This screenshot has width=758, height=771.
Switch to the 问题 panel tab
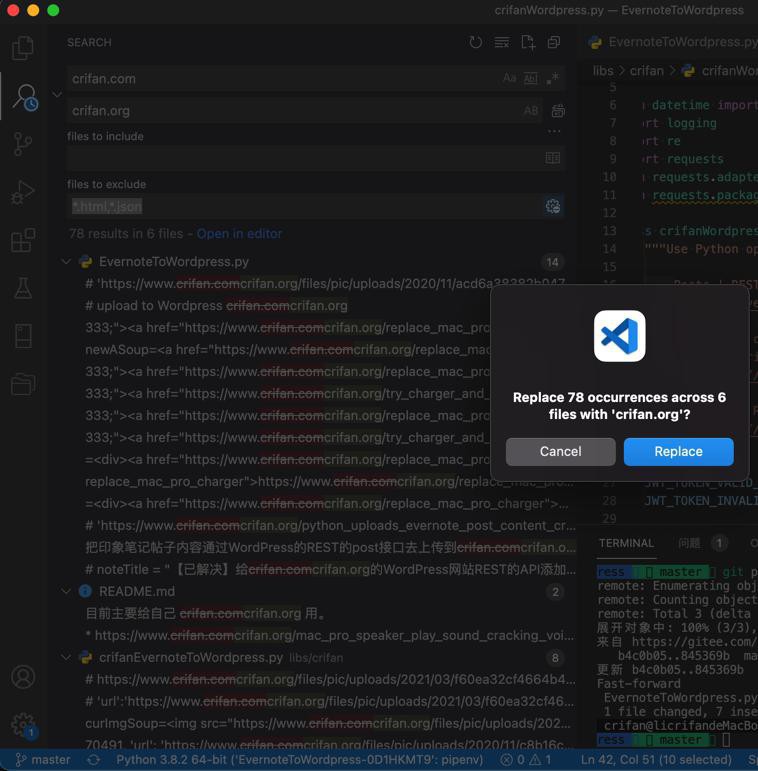point(689,543)
